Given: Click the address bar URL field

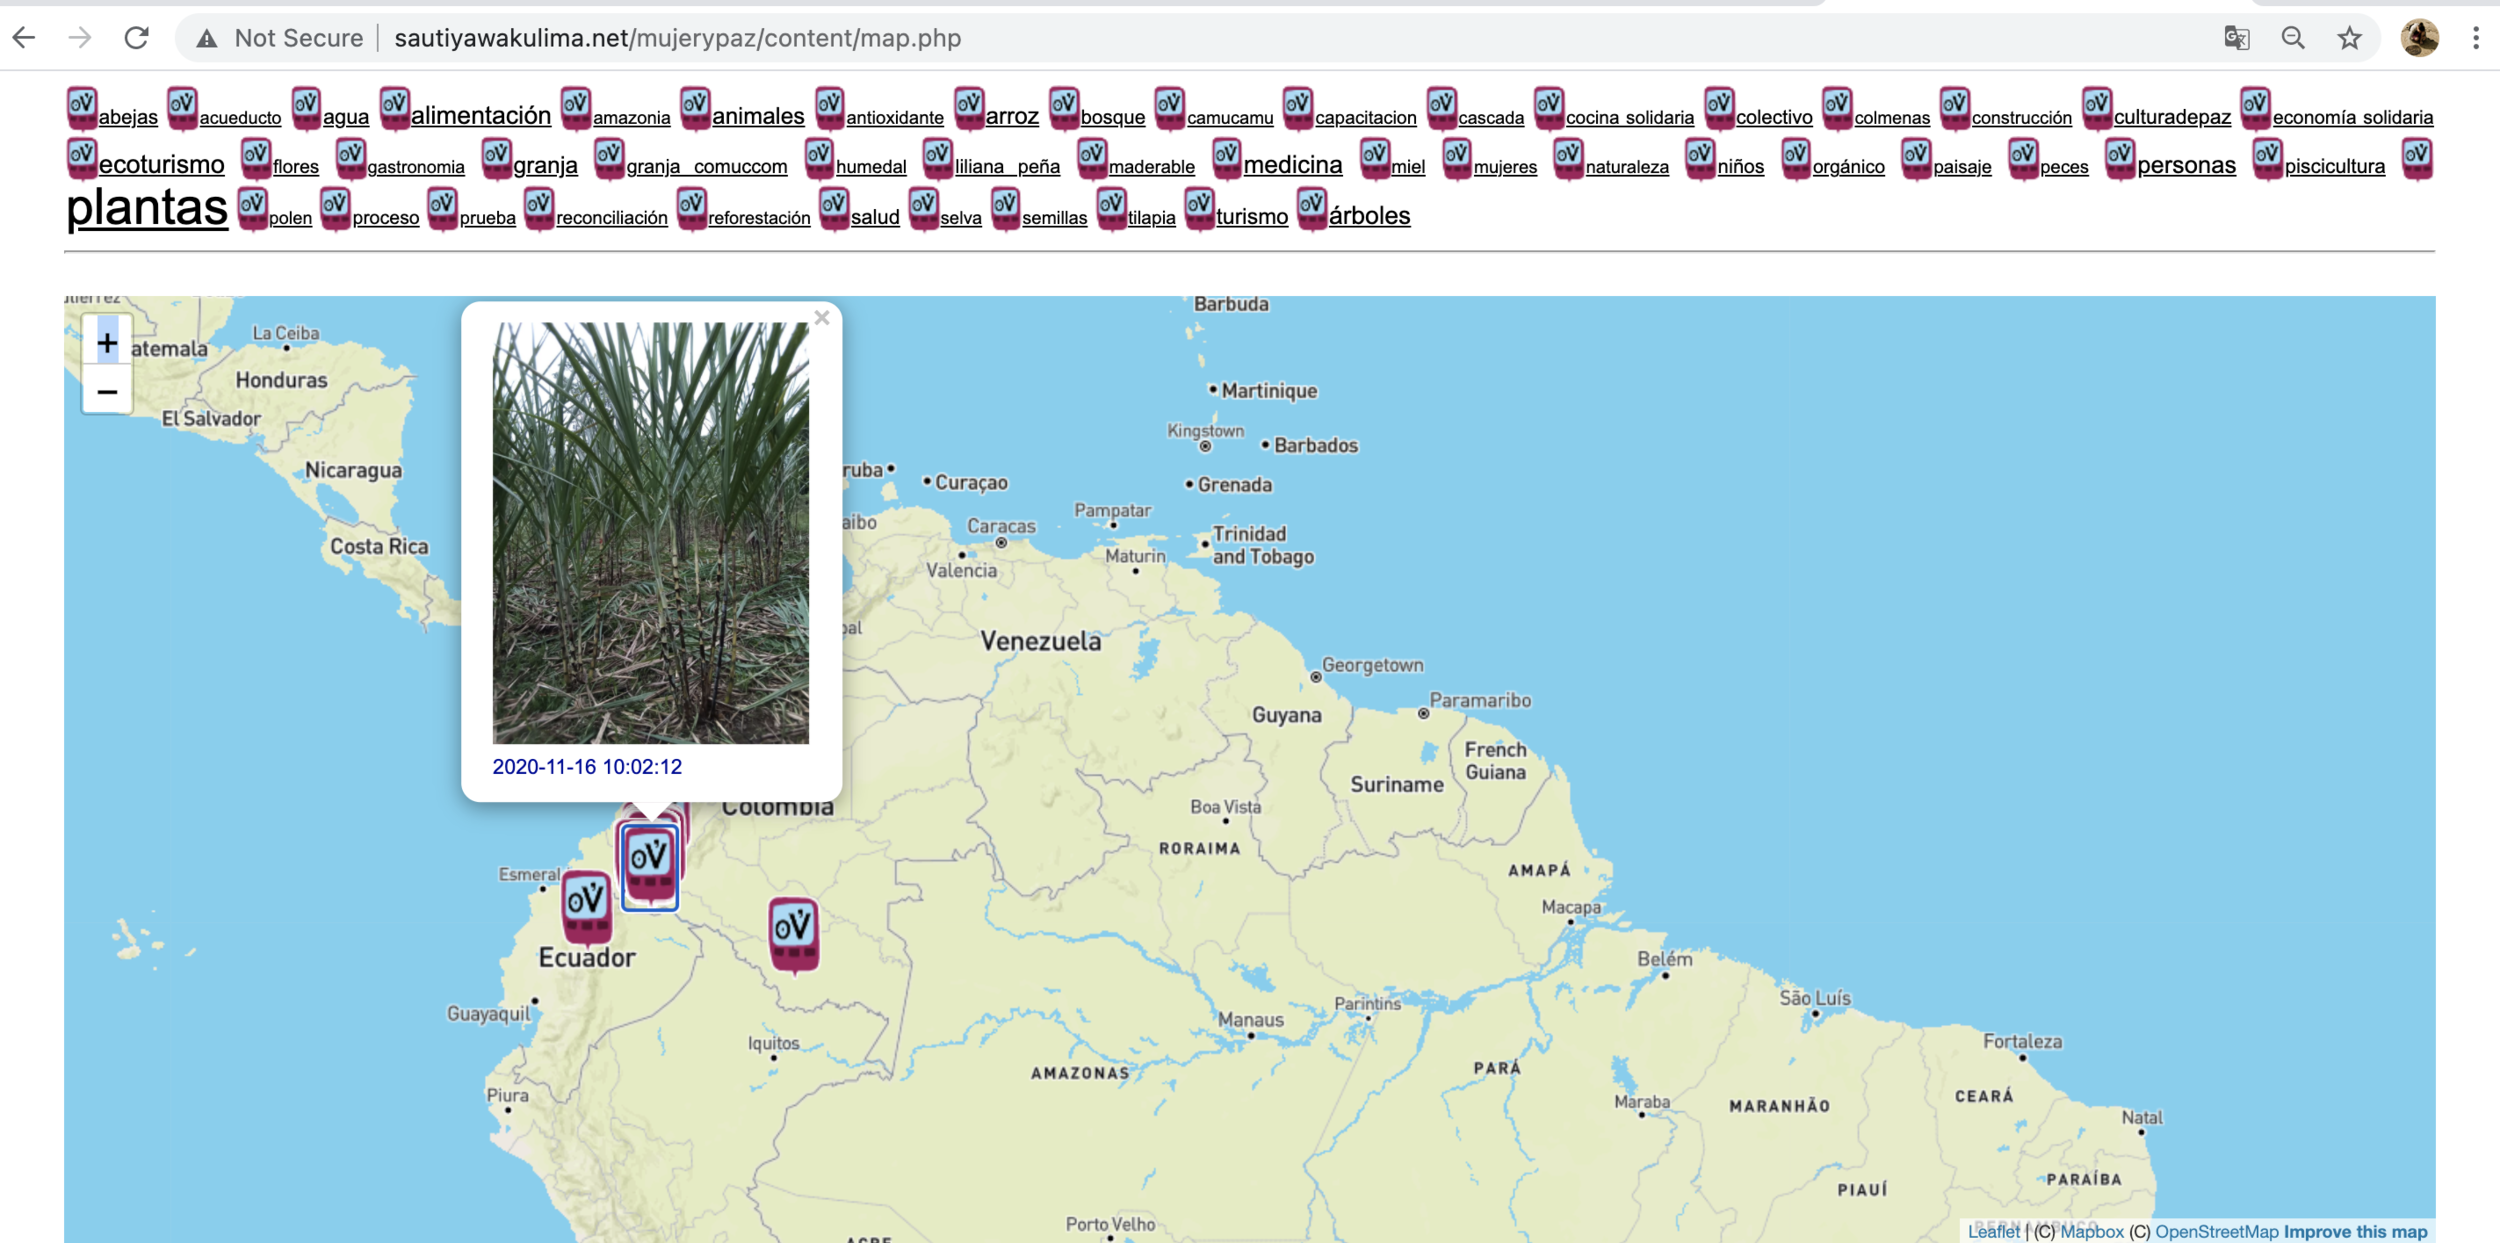Looking at the screenshot, I should click(677, 38).
